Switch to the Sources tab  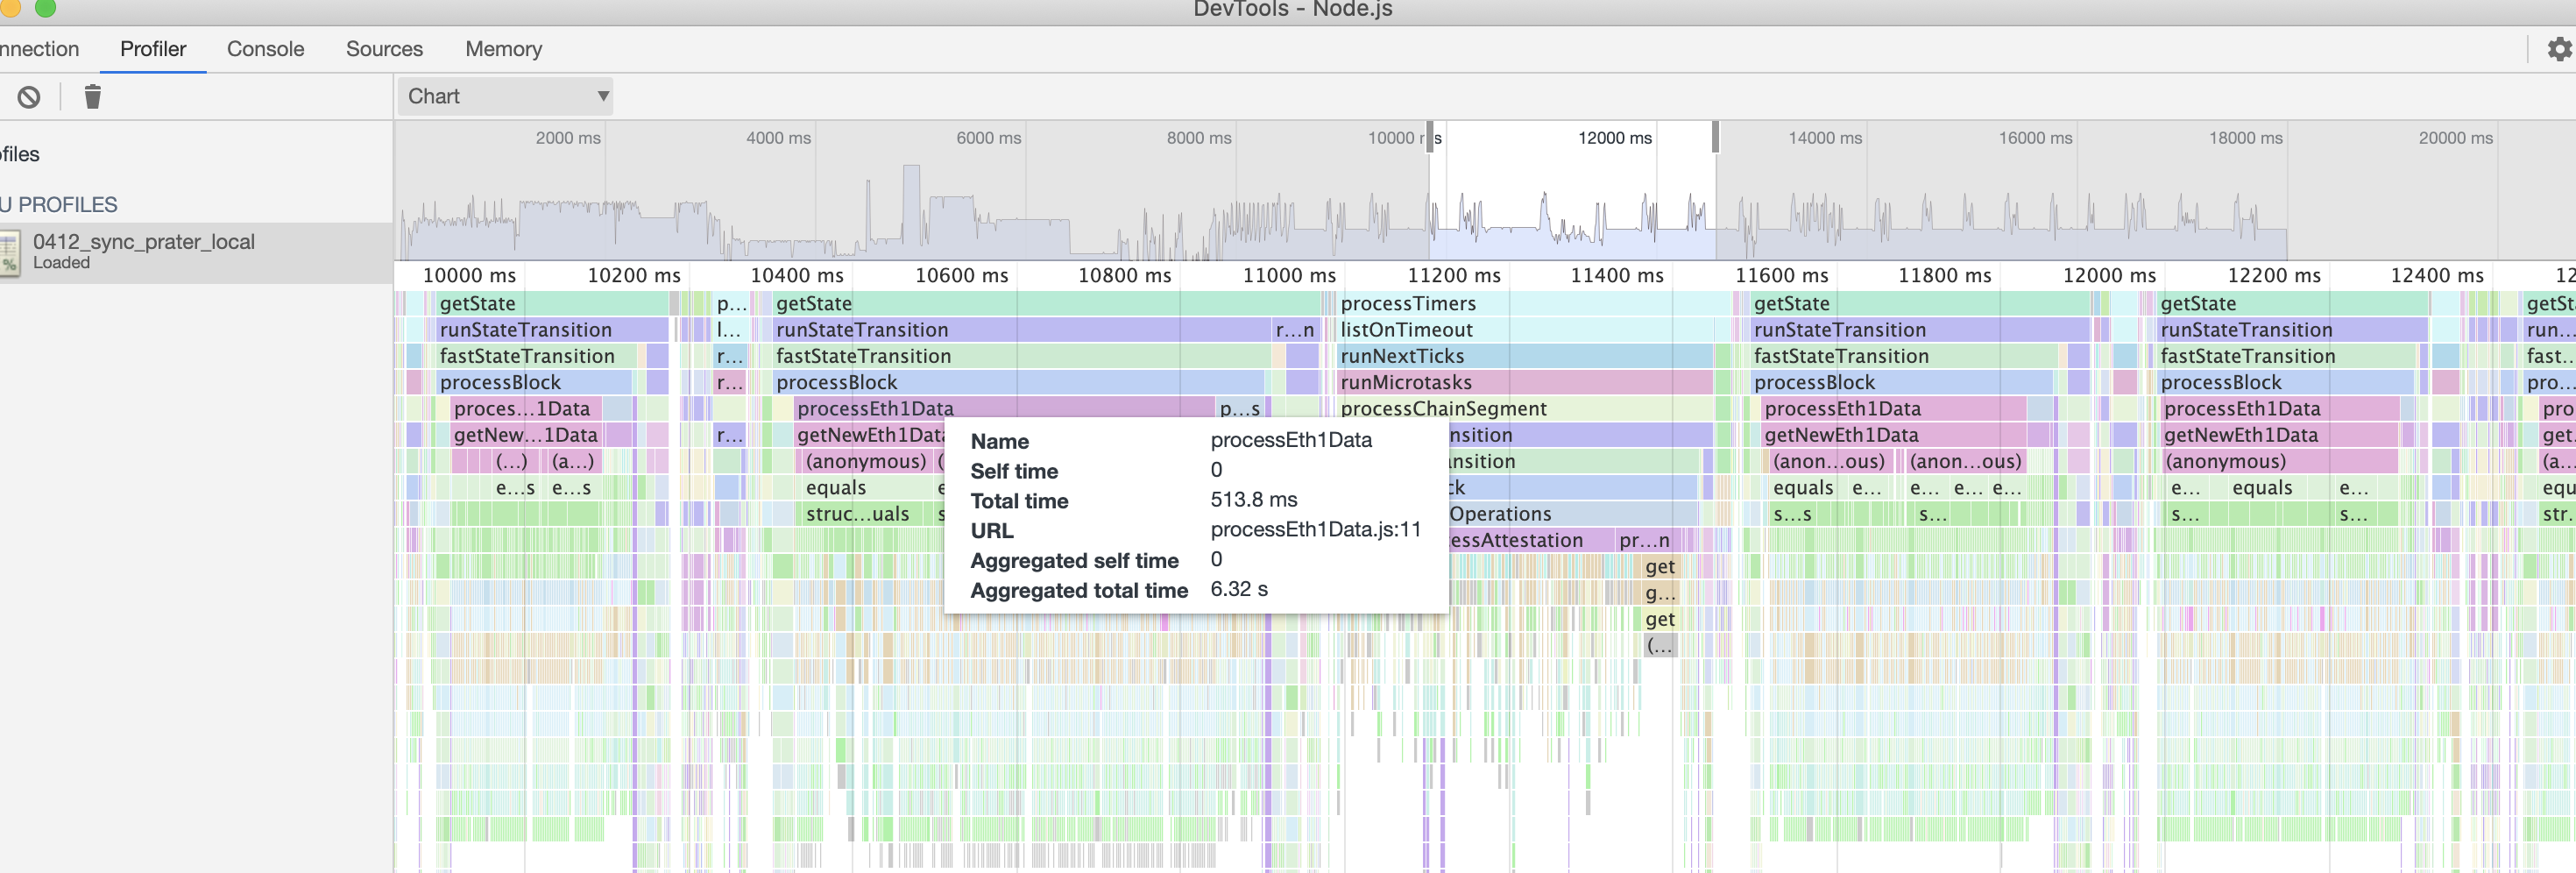(x=384, y=48)
